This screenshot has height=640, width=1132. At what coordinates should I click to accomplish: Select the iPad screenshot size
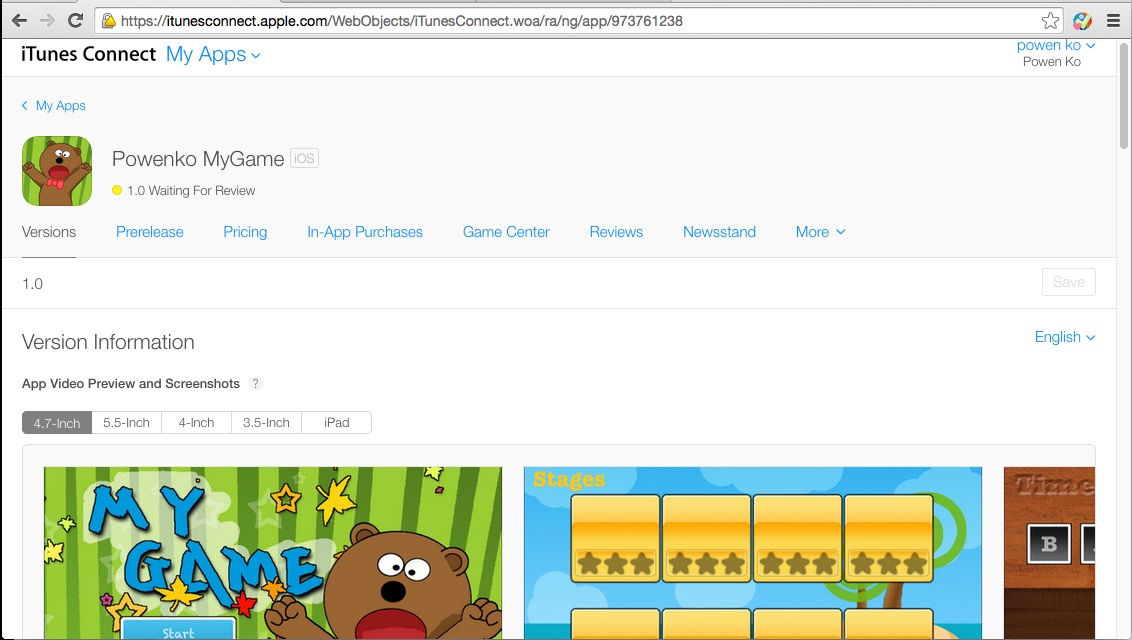point(336,423)
